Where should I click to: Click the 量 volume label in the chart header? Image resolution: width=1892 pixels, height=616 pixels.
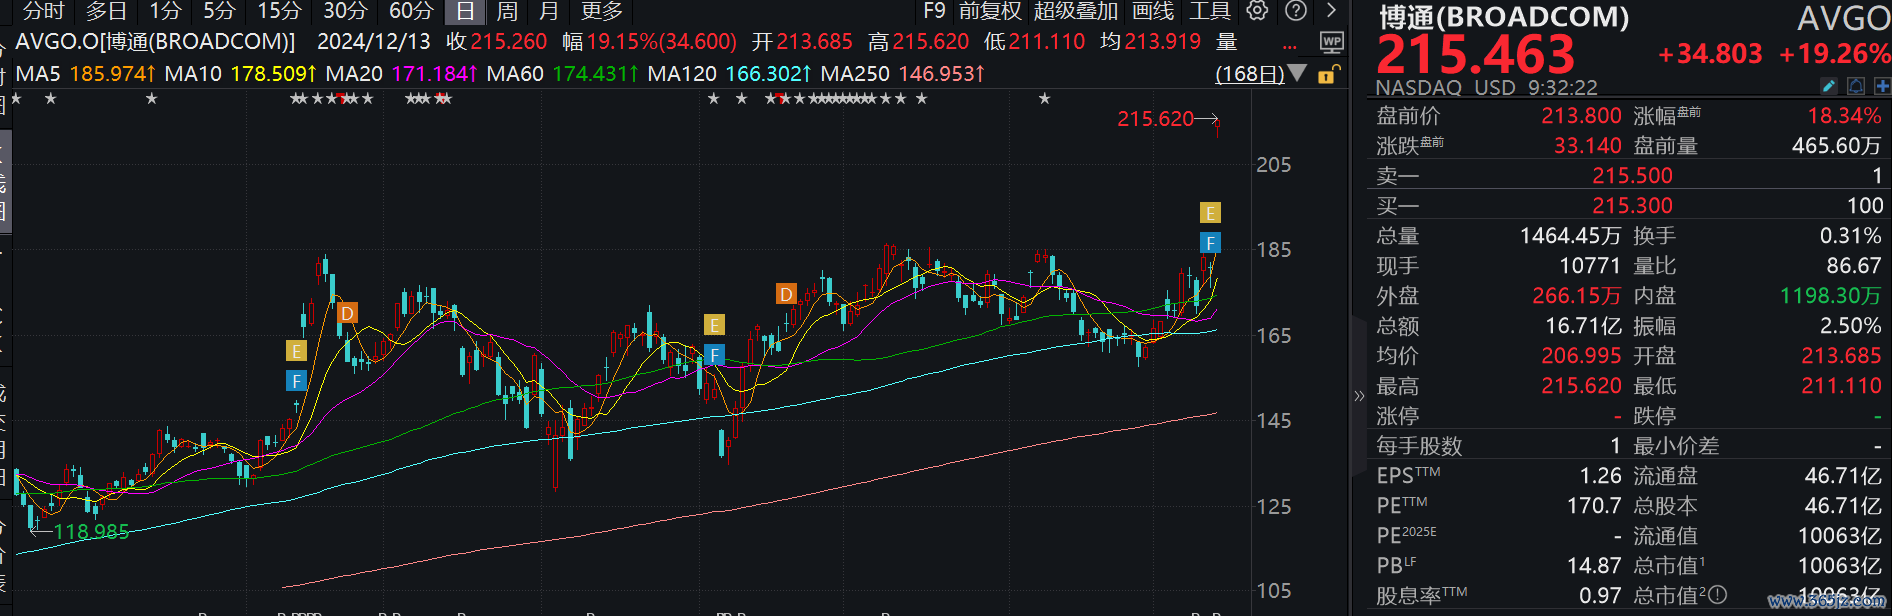[x=1227, y=42]
